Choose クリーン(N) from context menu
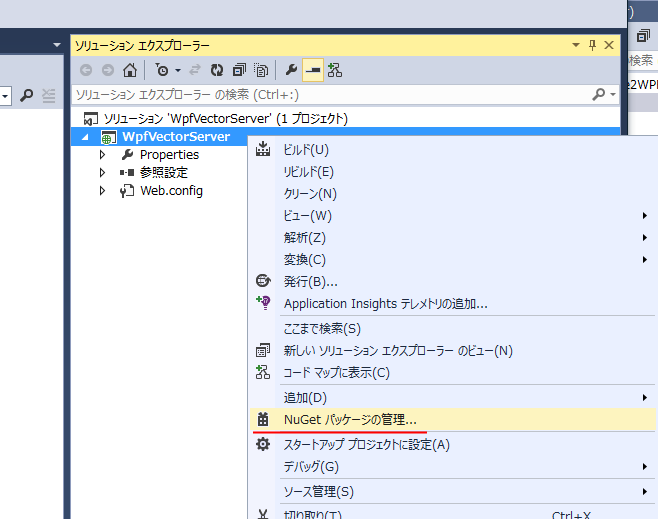The height and width of the screenshot is (519, 658). click(x=453, y=193)
